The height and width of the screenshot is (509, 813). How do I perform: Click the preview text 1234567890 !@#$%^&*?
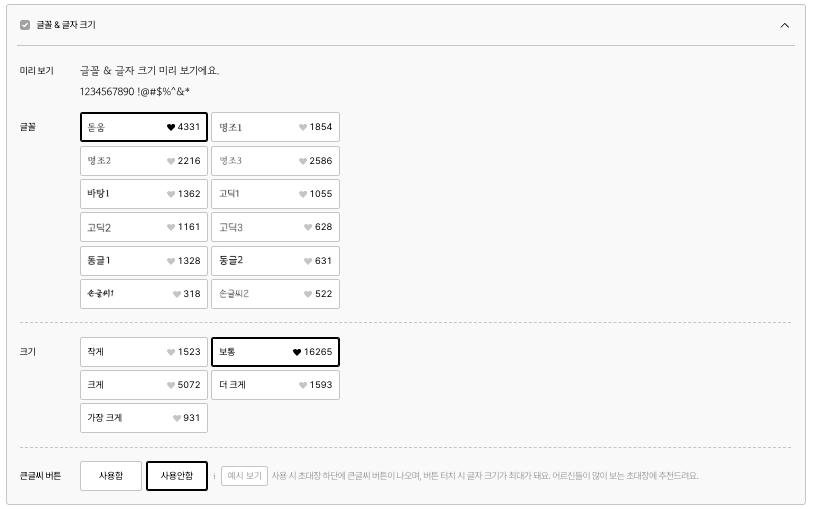[x=135, y=92]
